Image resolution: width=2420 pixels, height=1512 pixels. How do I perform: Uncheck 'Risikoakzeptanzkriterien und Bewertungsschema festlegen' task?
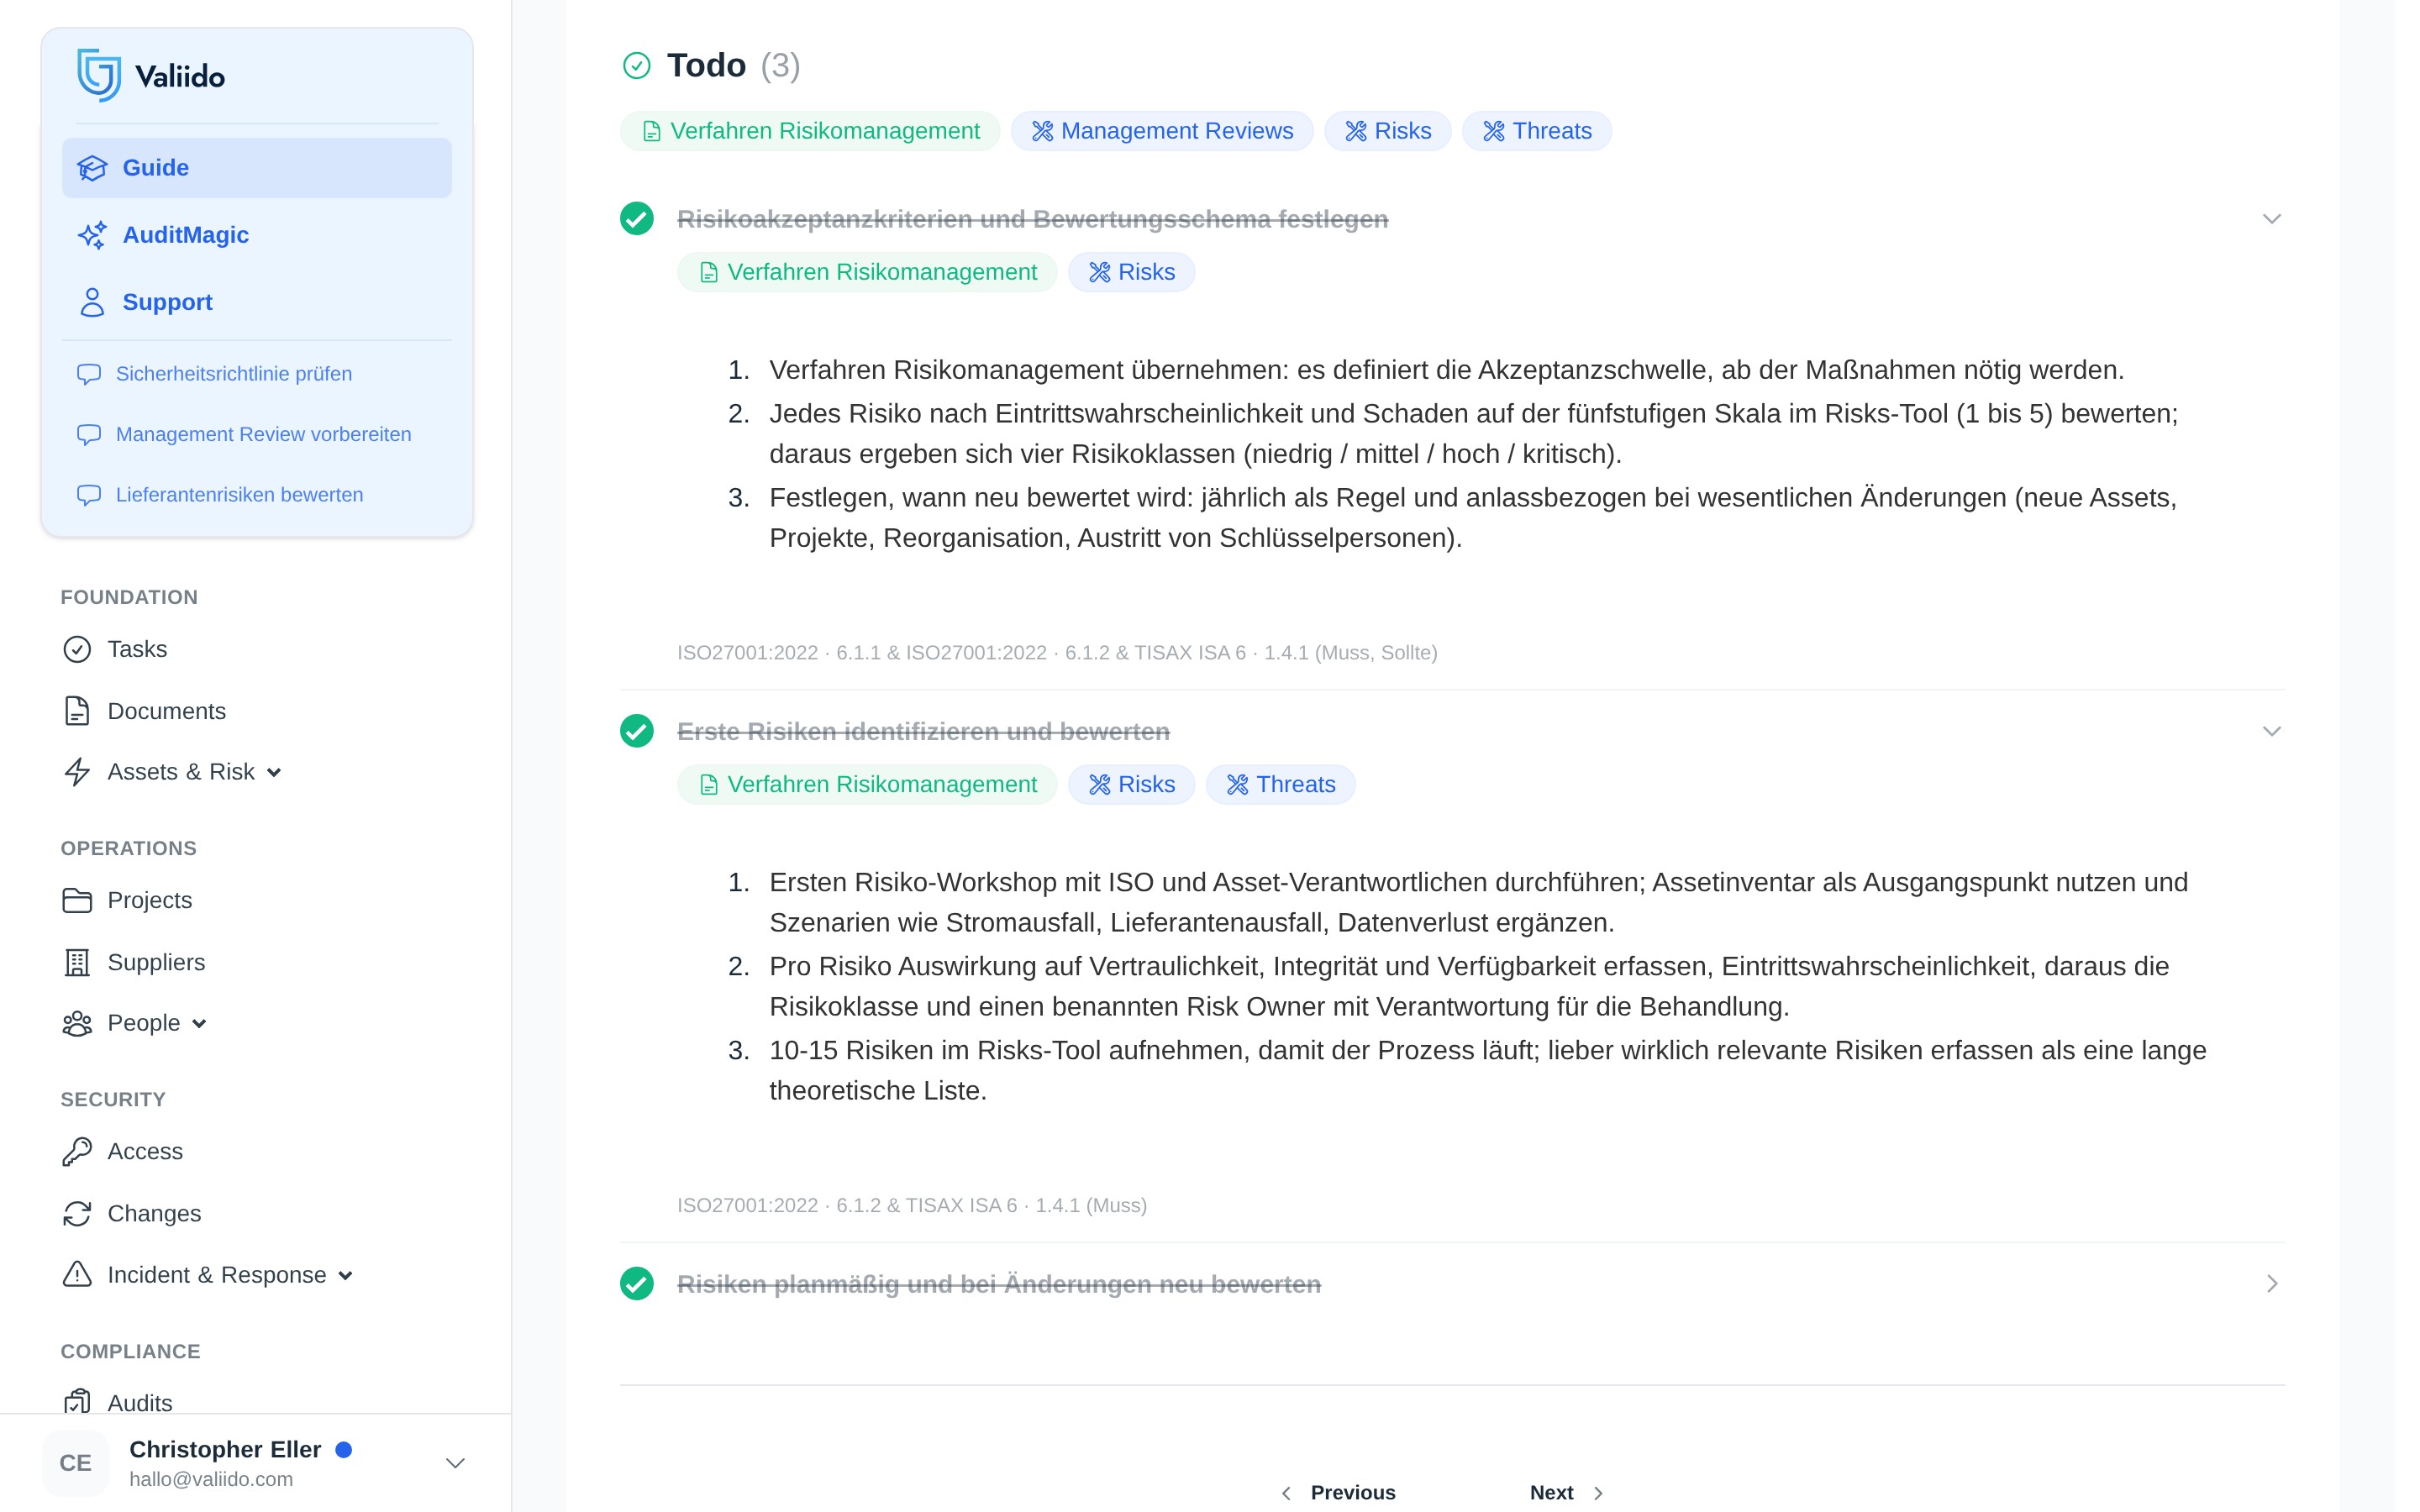coord(637,218)
